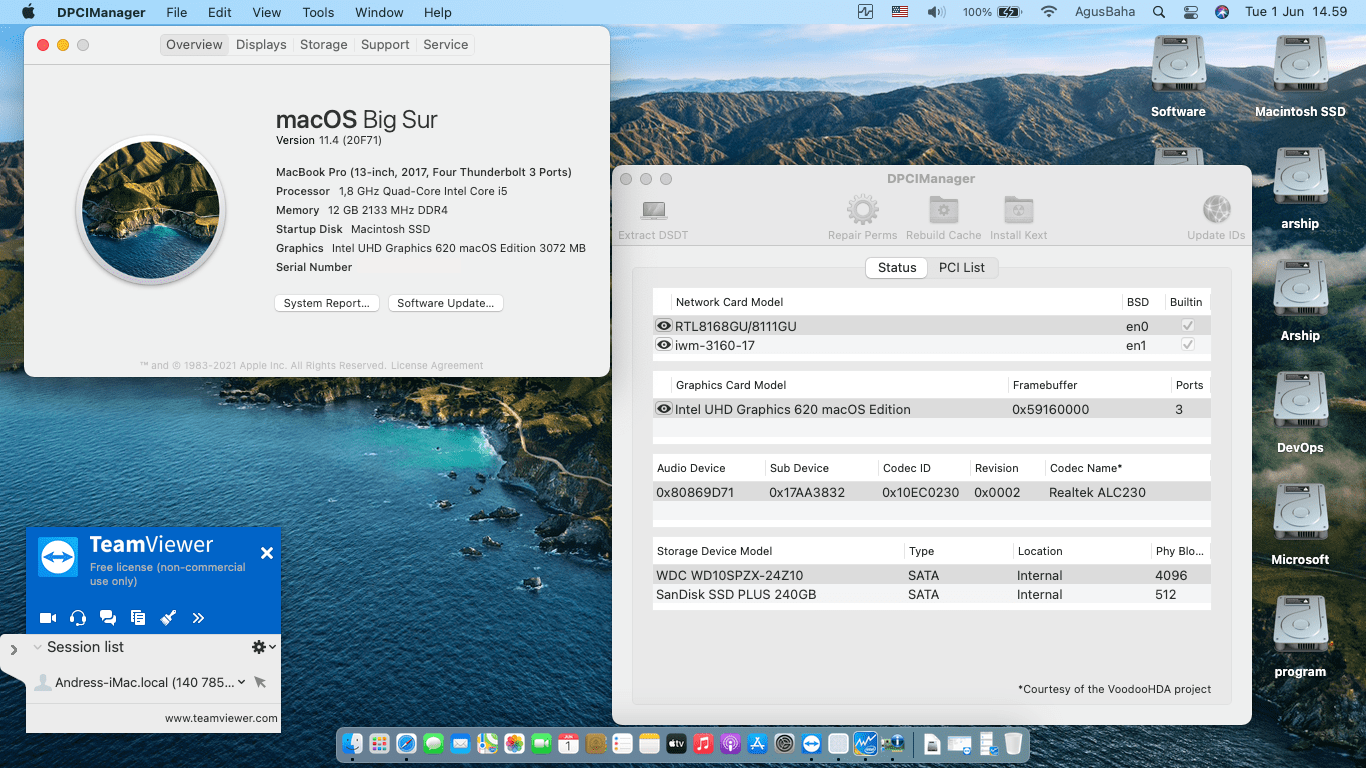Collapse the Session list section
This screenshot has width=1366, height=768.
(x=38, y=647)
